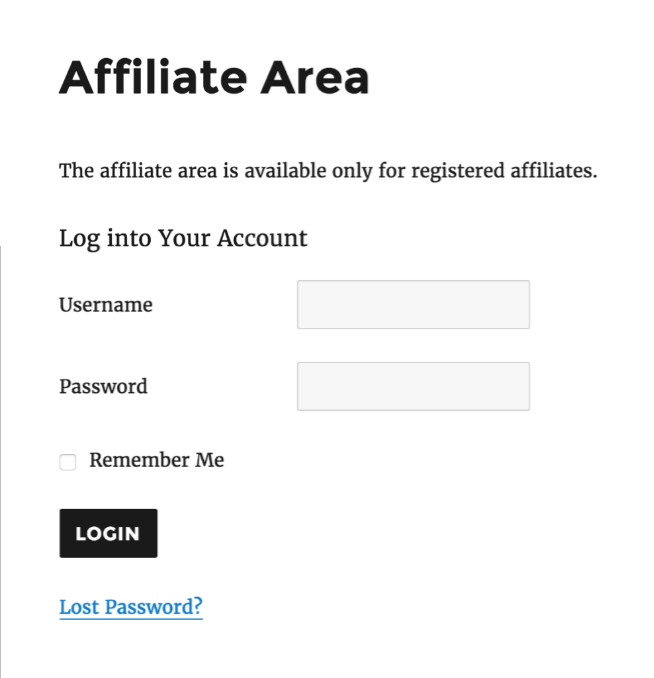654x678 pixels.
Task: Click the Password label
Action: (x=103, y=386)
